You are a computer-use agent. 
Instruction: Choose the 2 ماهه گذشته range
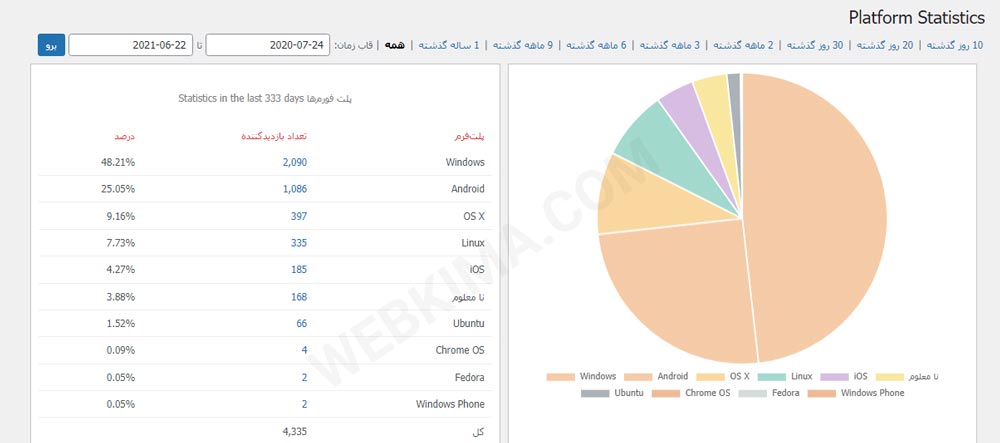[743, 45]
